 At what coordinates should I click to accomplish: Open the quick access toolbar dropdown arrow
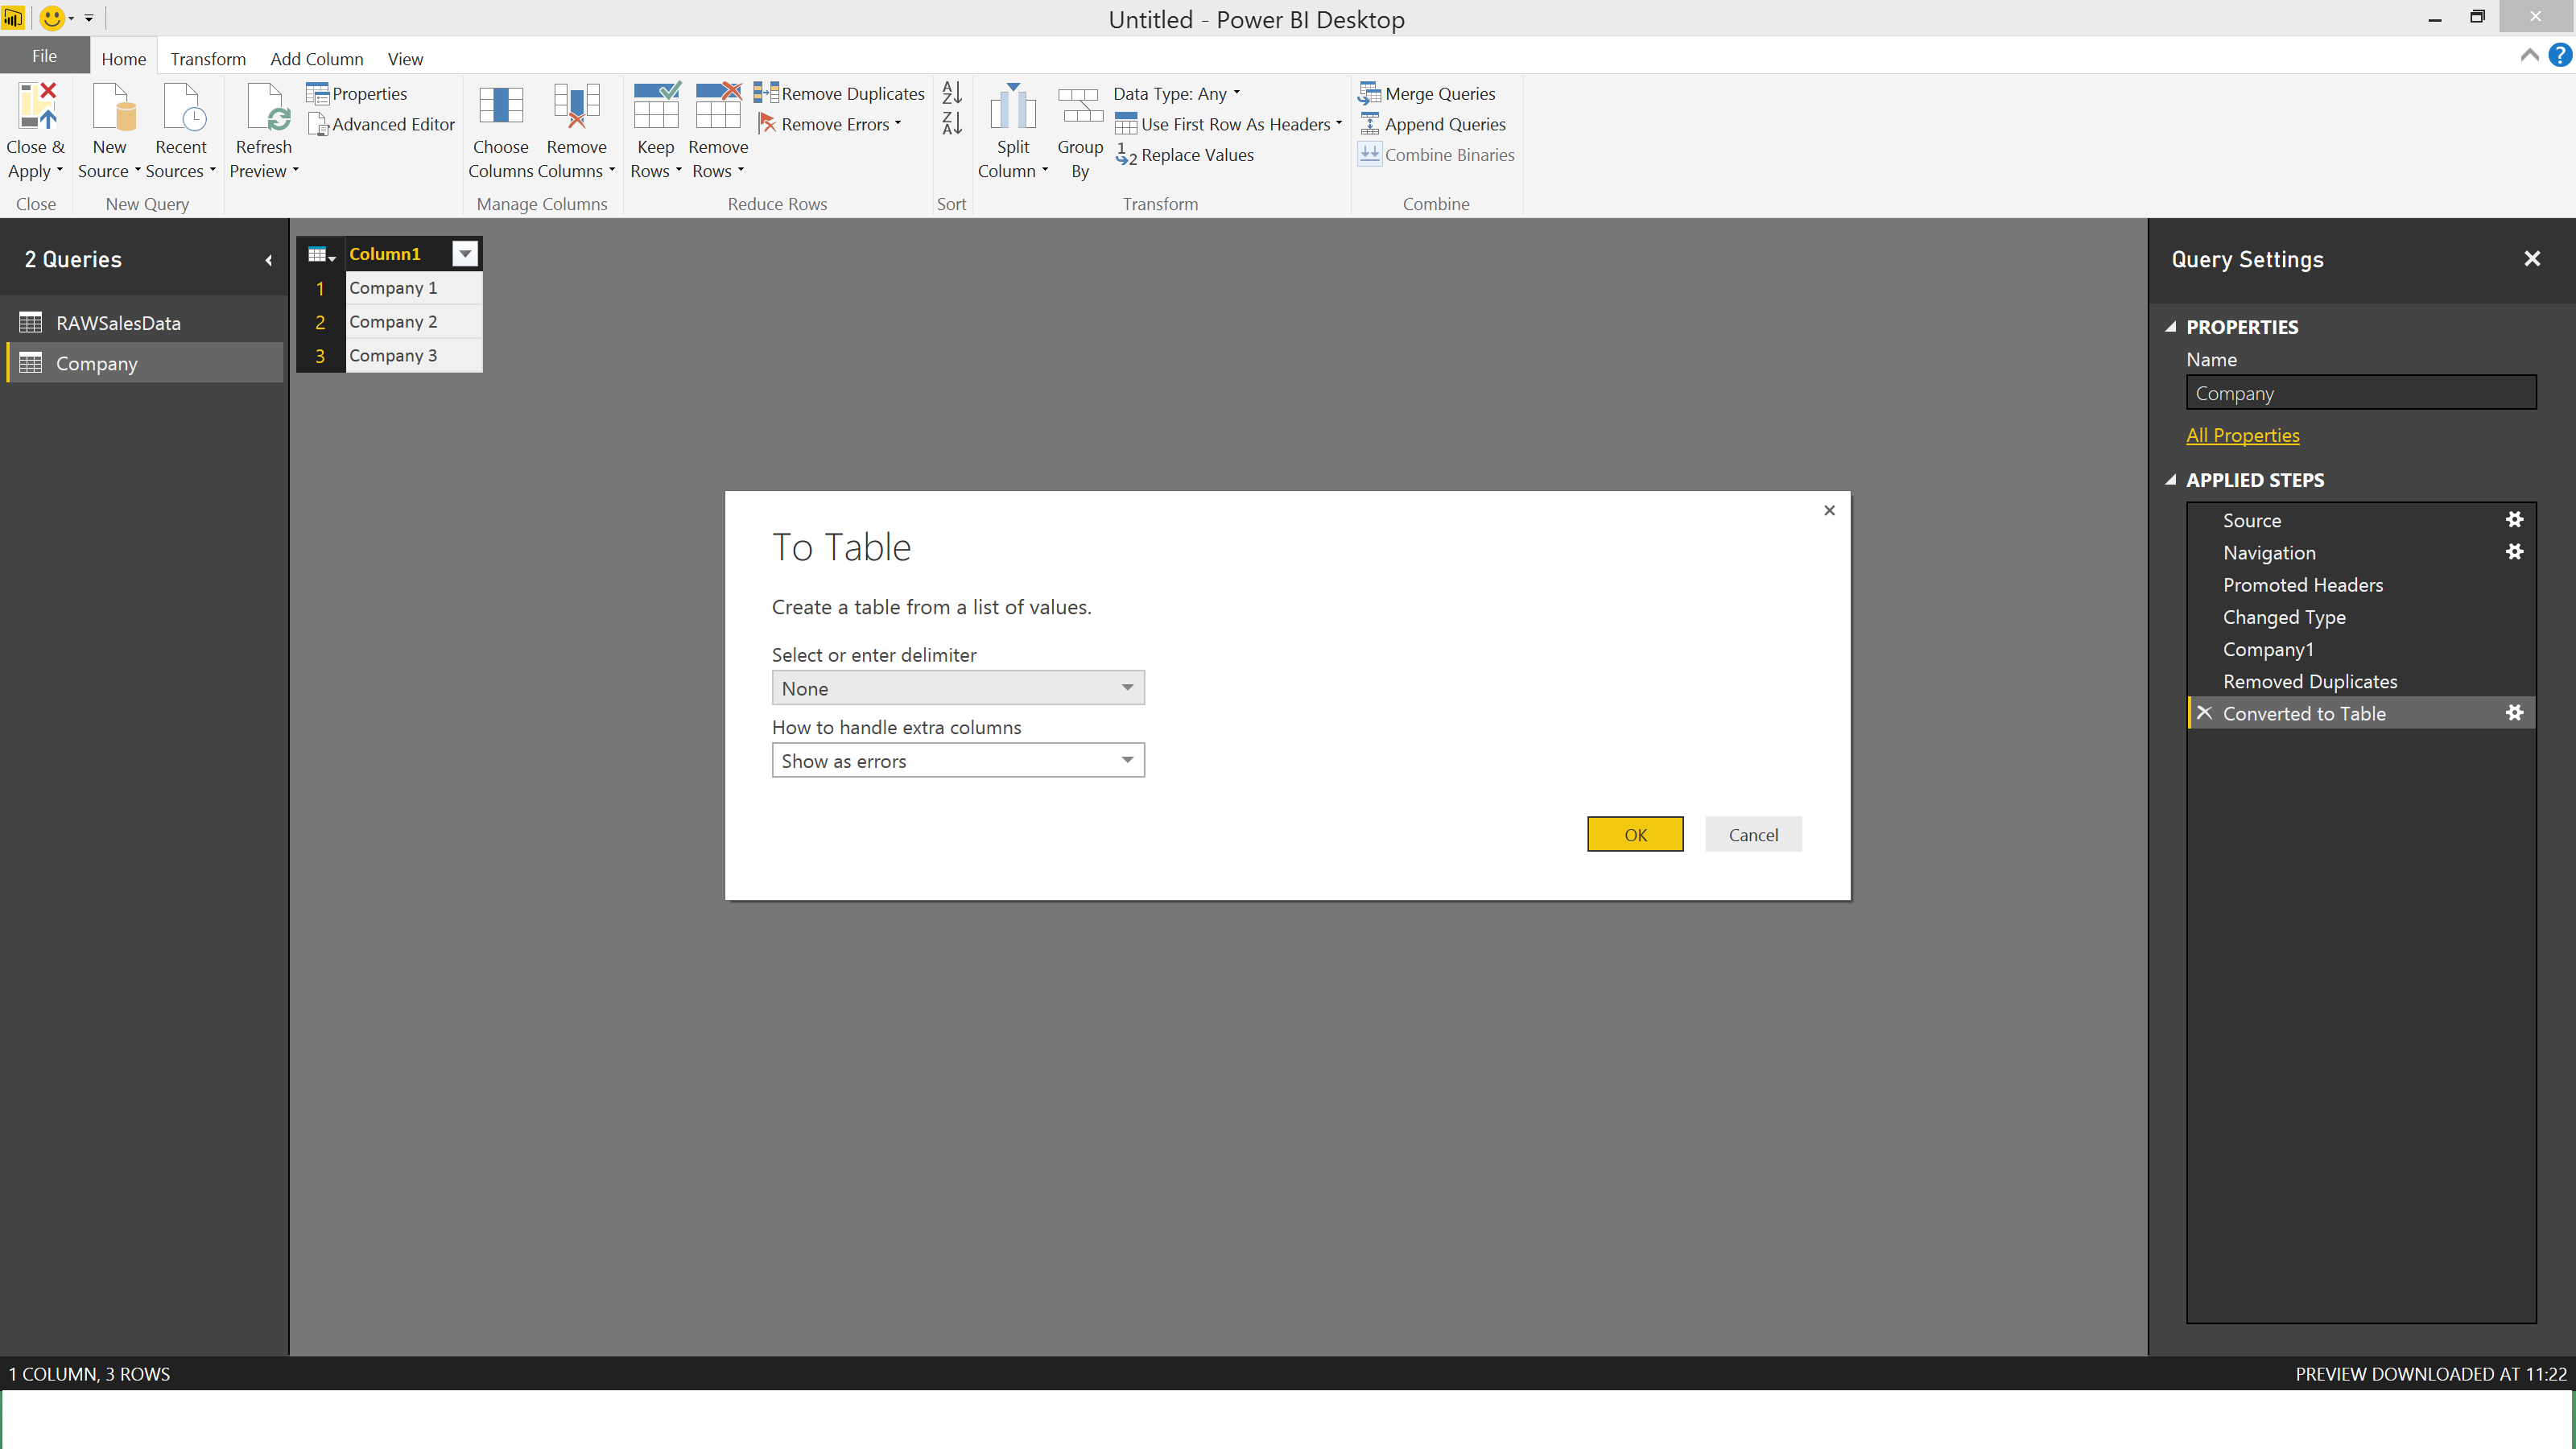(x=89, y=18)
